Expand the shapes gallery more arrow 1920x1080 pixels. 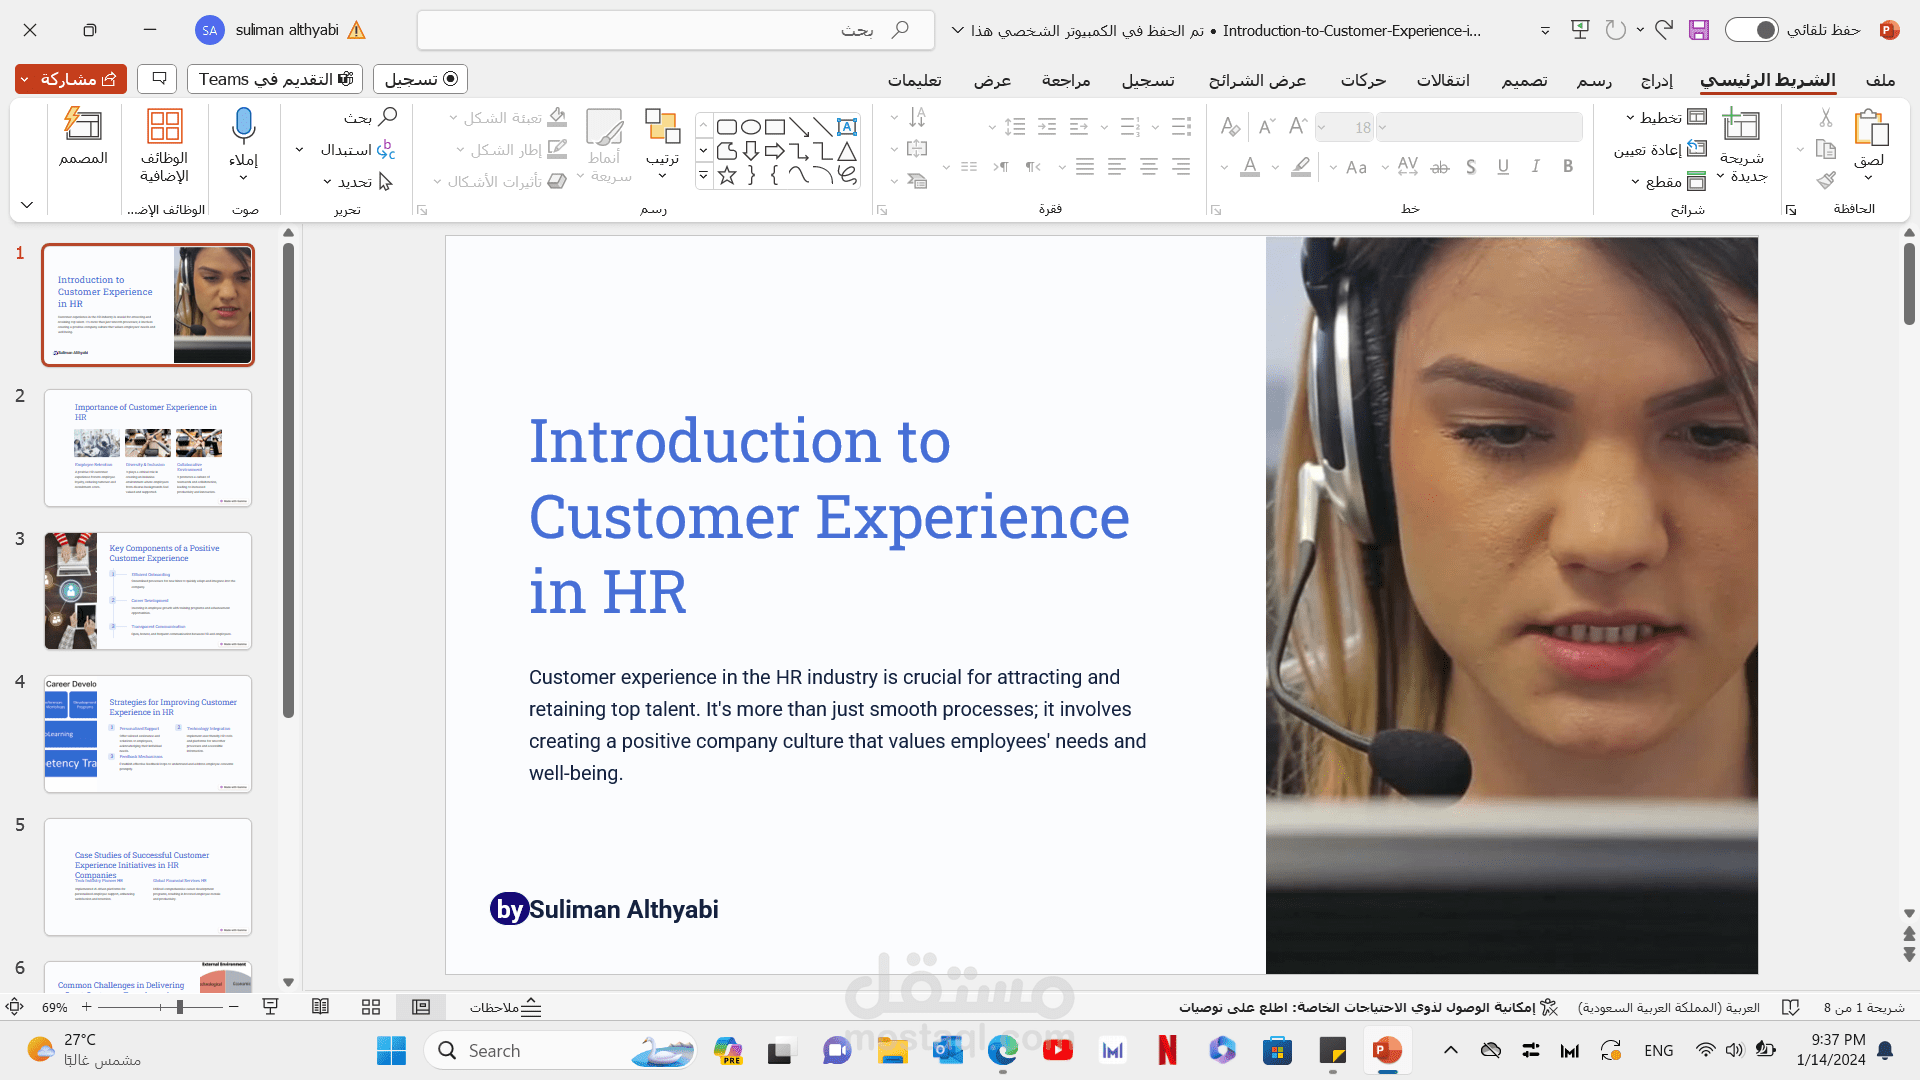[x=703, y=176]
